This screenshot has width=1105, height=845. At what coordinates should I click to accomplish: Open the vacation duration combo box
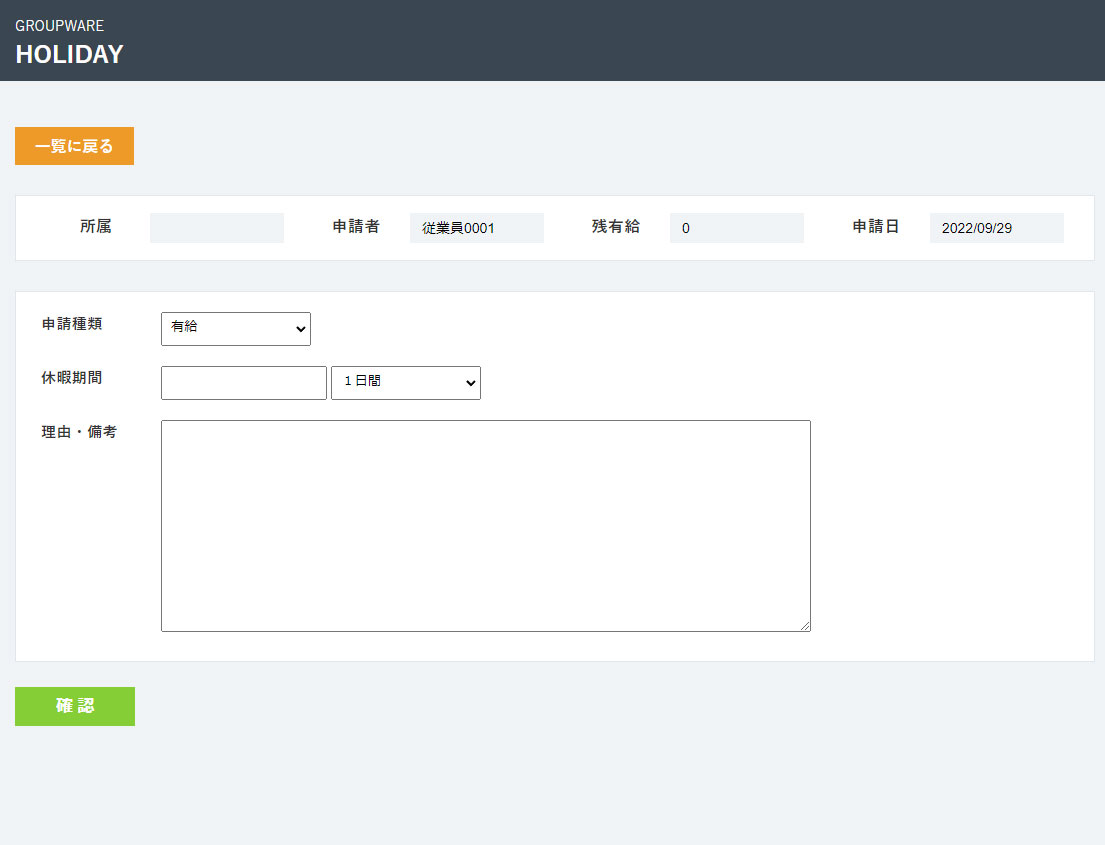(405, 382)
